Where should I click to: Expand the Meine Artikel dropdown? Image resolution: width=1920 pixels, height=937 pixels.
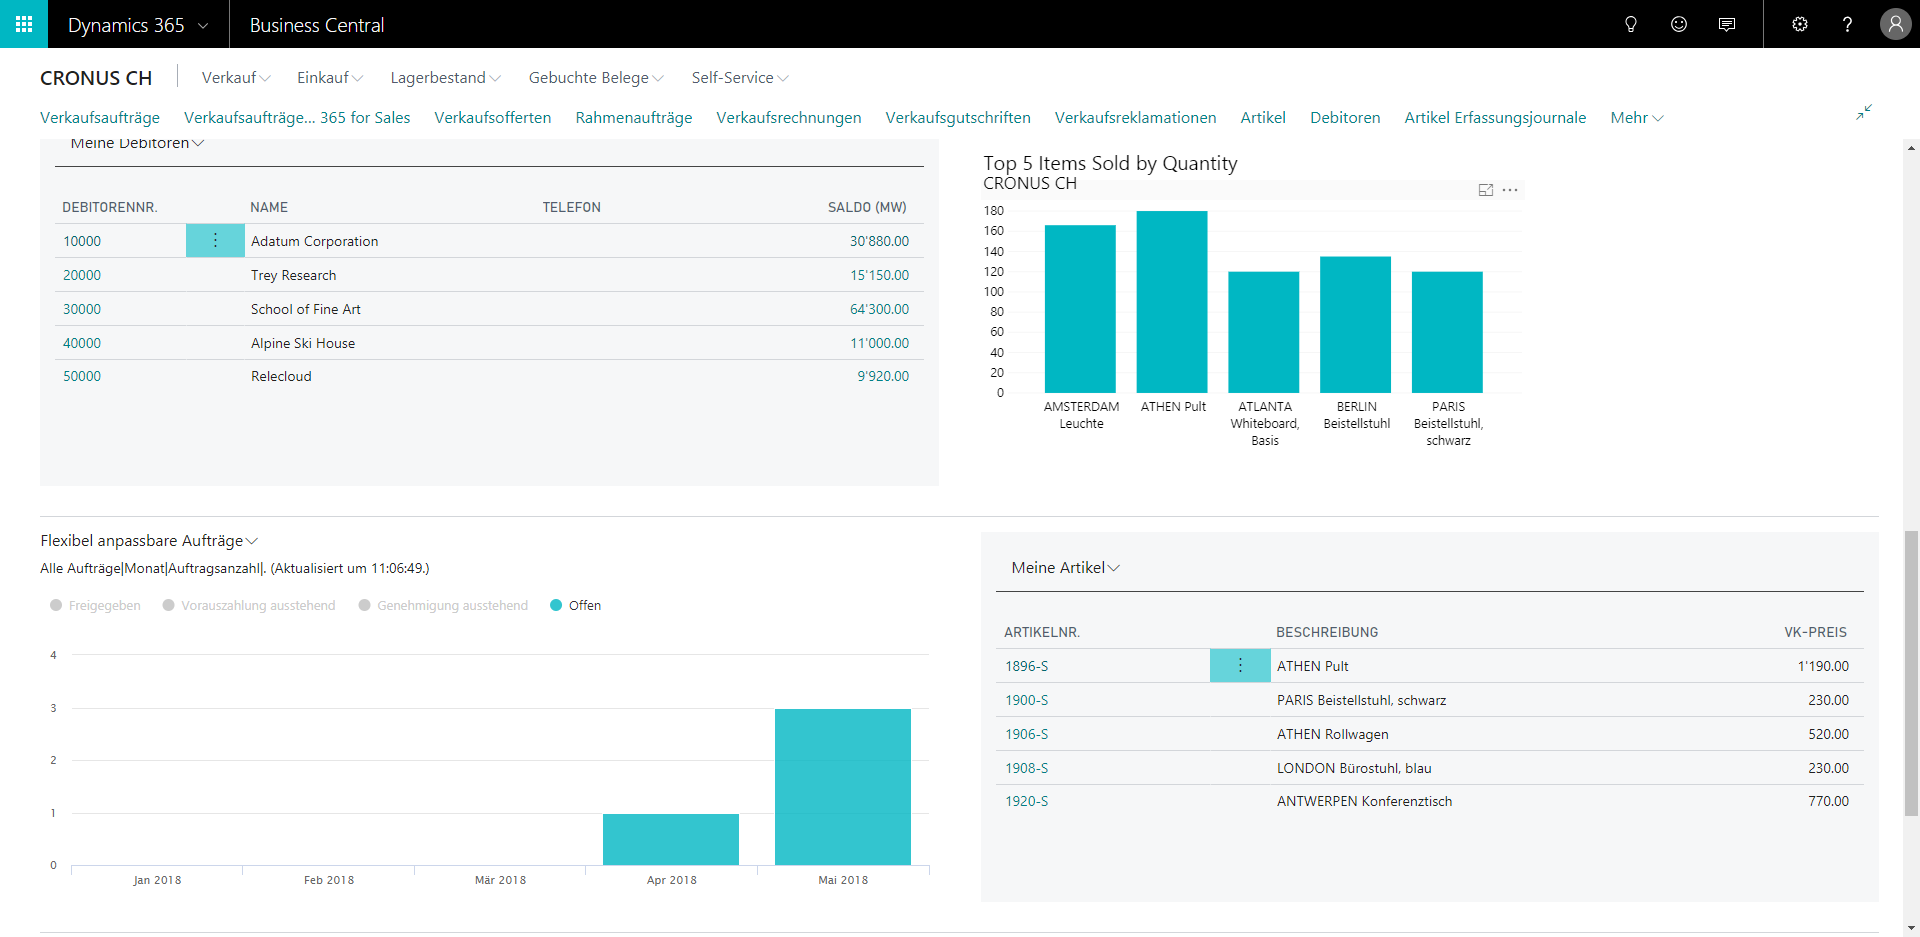(1065, 567)
